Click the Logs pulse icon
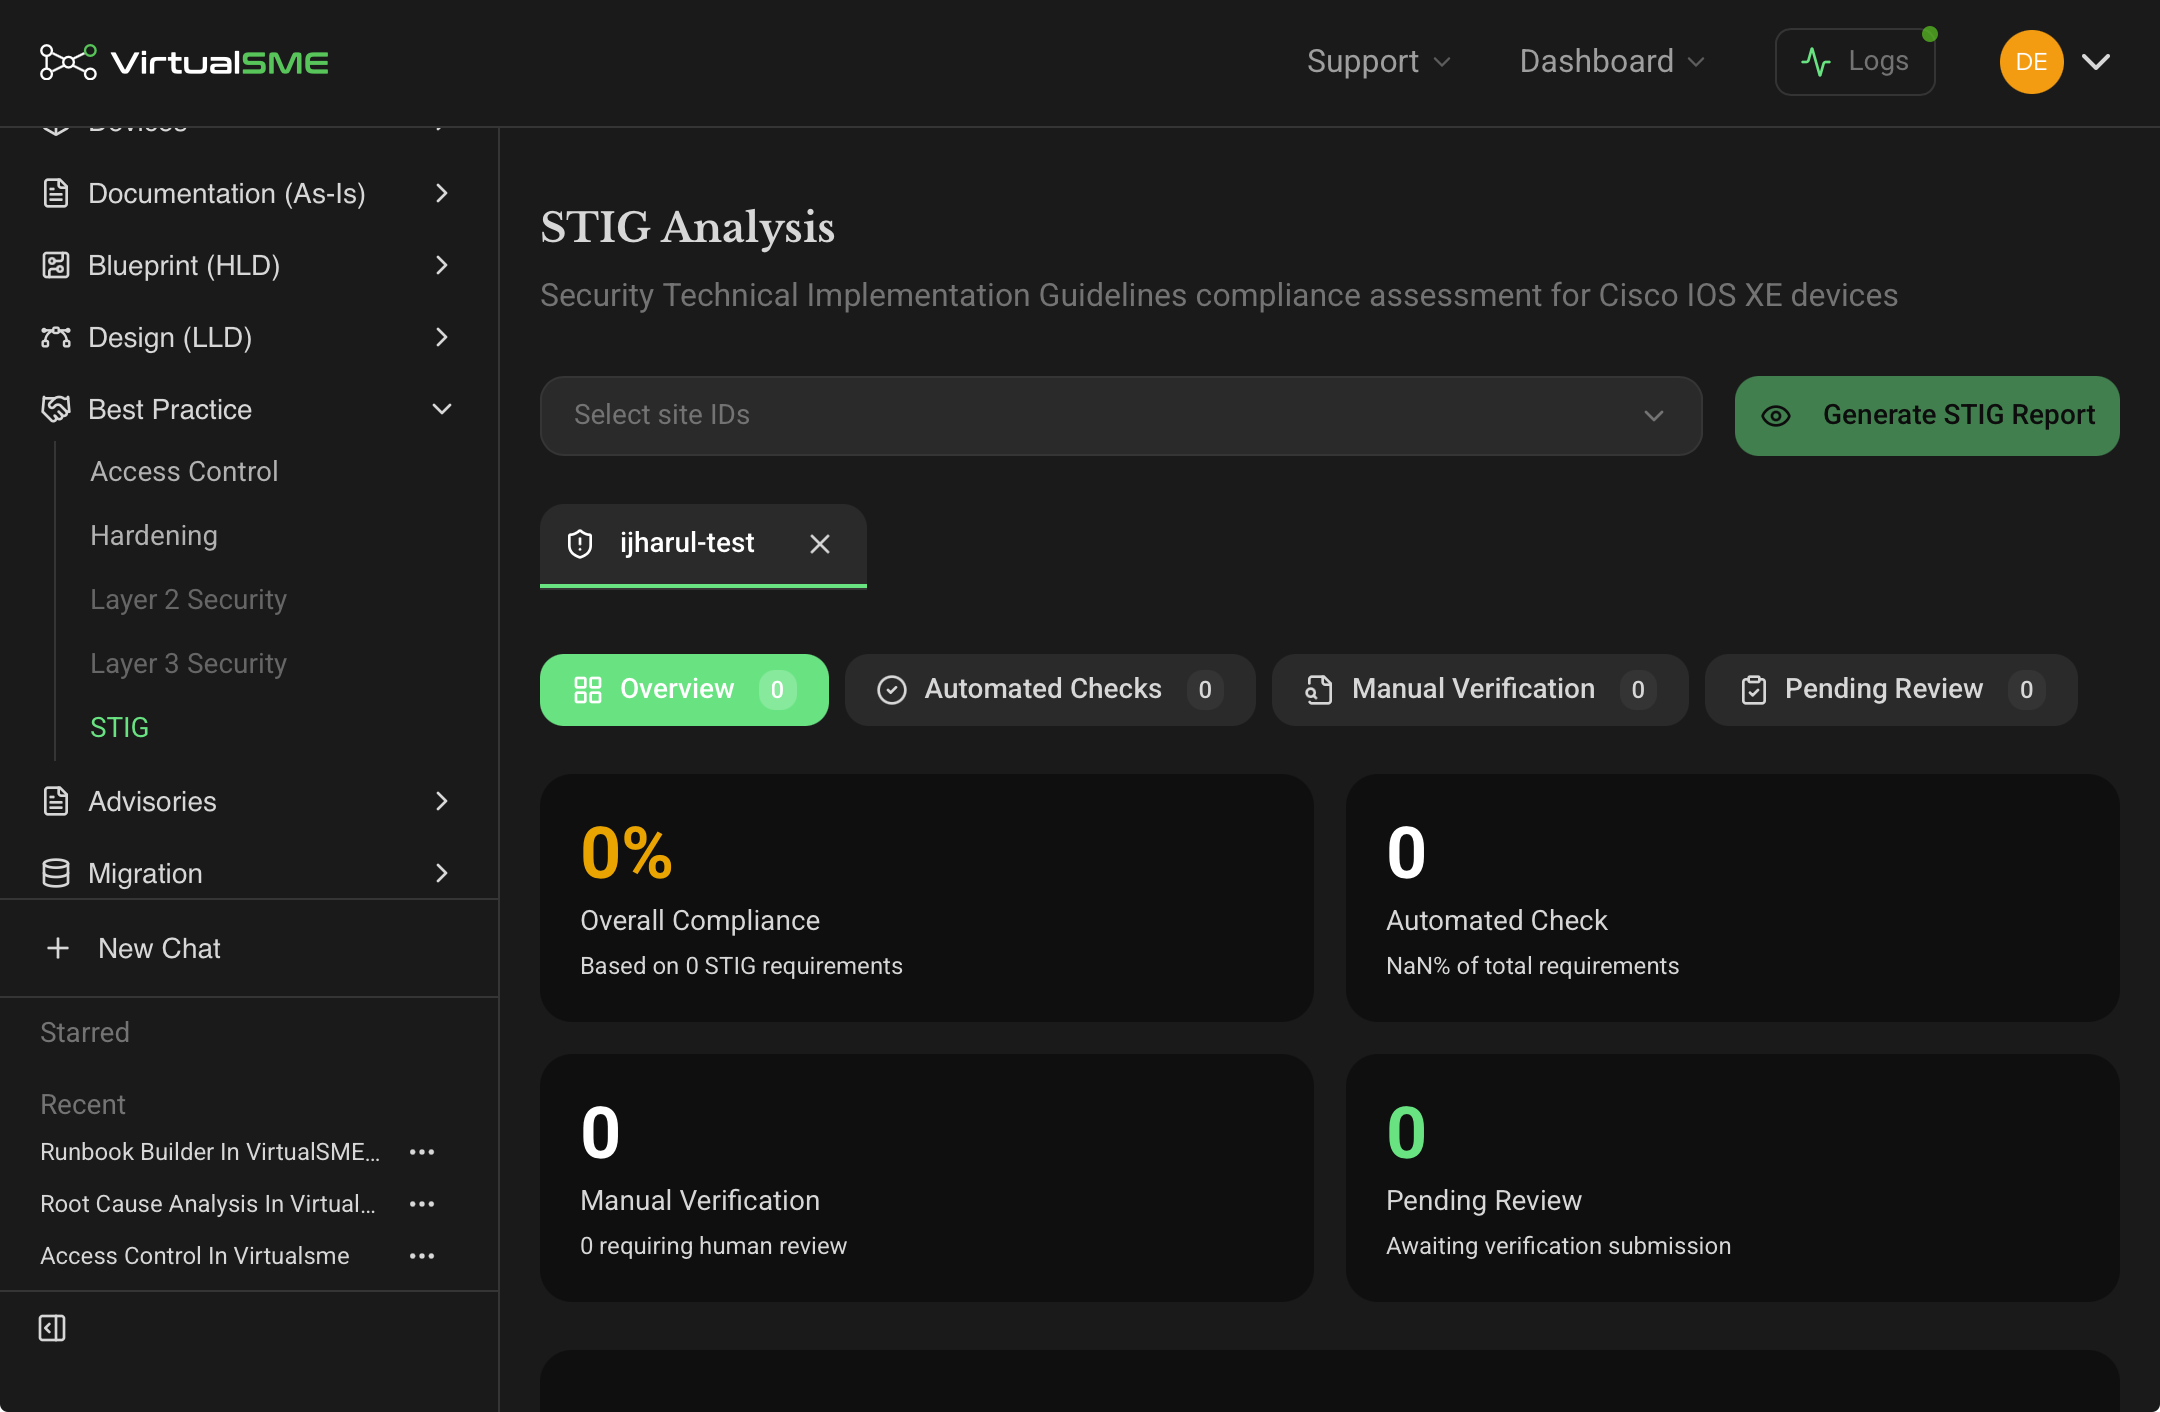The image size is (2160, 1412). pos(1816,62)
